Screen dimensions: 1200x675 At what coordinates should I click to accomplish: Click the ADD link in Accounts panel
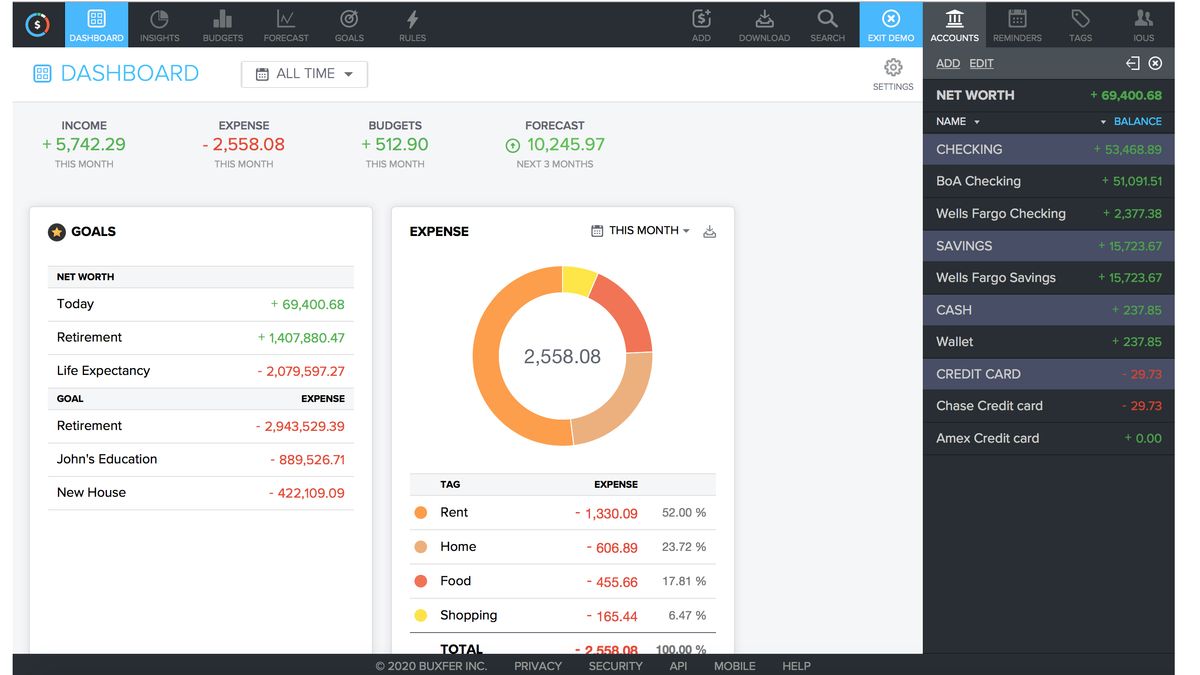(x=947, y=63)
